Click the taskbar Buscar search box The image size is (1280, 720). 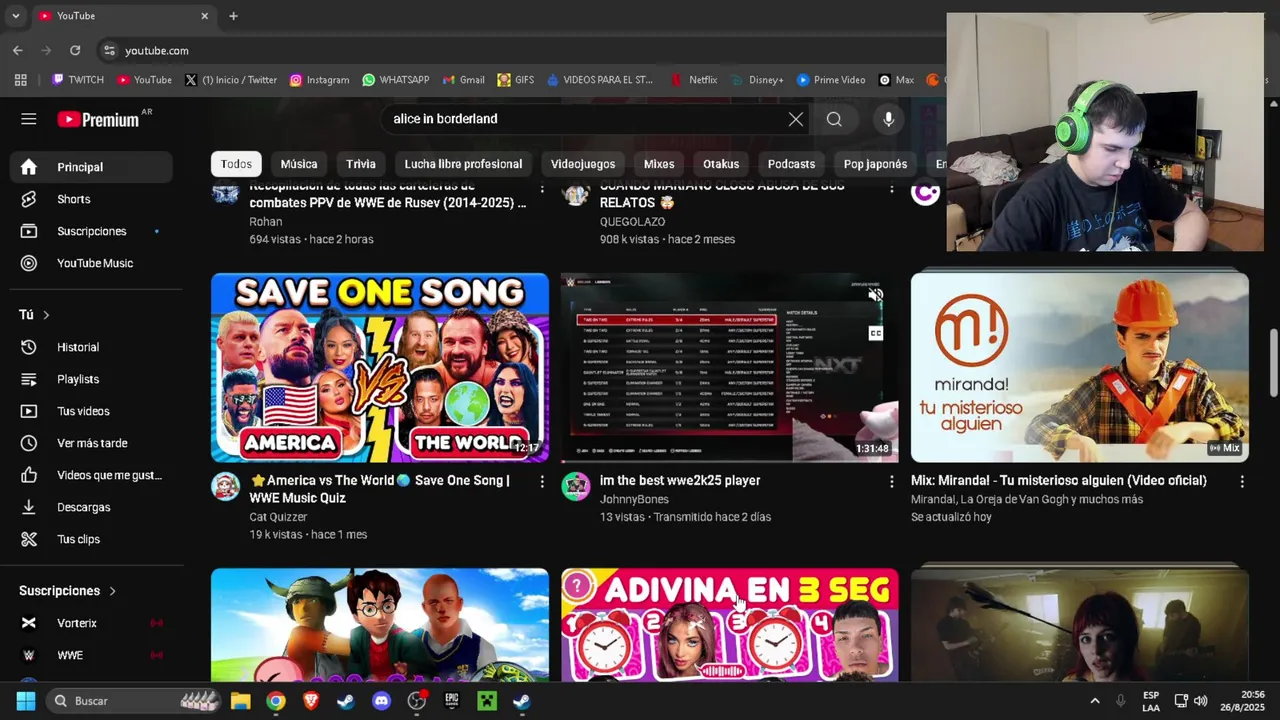[x=132, y=701]
